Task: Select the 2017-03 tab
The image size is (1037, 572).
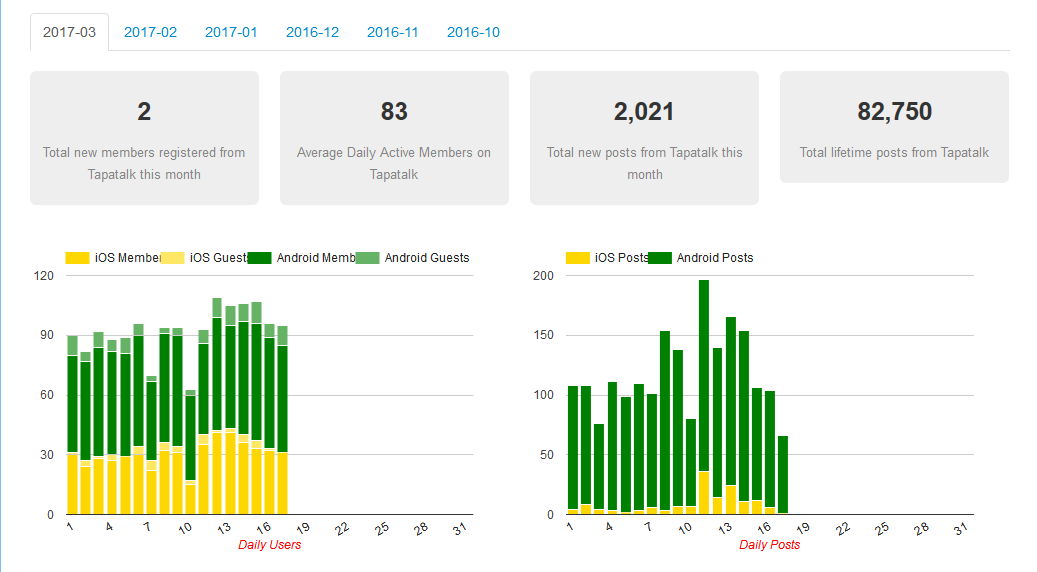Action: [x=69, y=32]
